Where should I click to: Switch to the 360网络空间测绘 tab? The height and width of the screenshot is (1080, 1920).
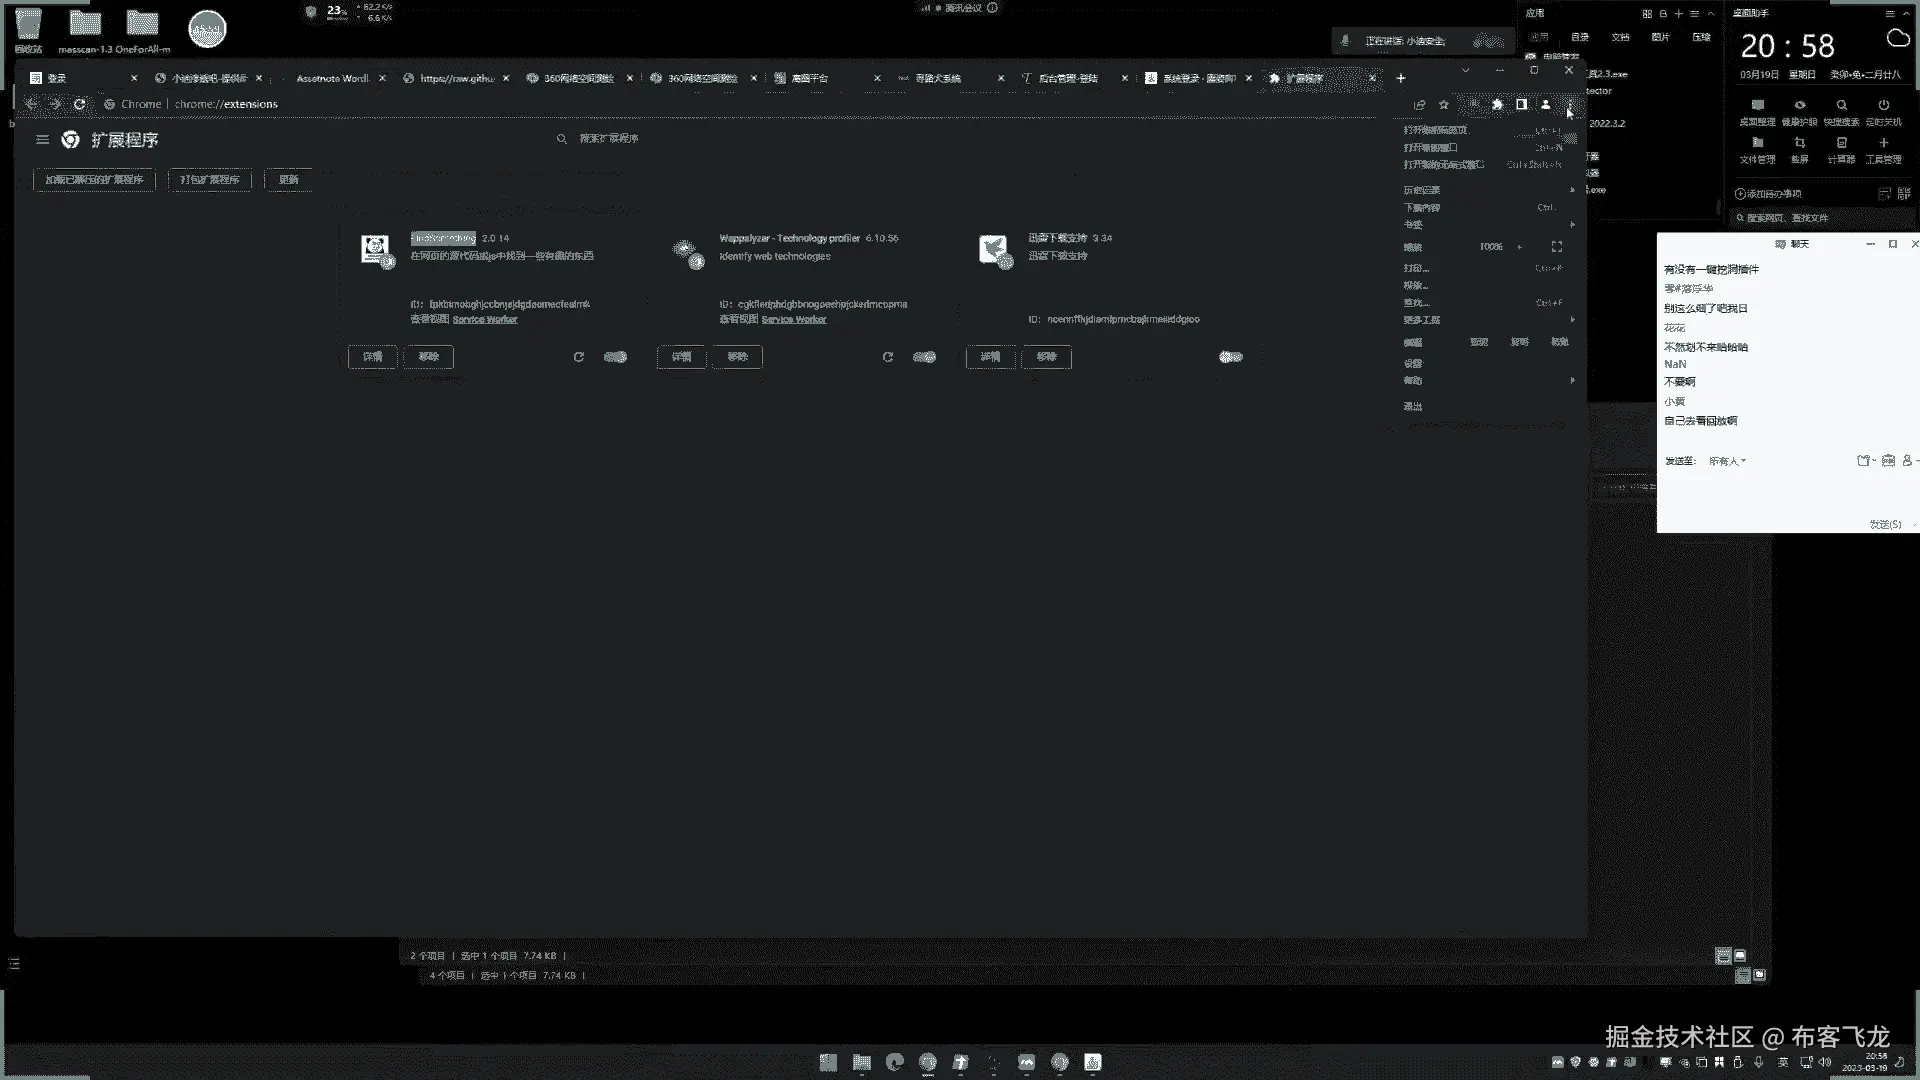pos(578,78)
